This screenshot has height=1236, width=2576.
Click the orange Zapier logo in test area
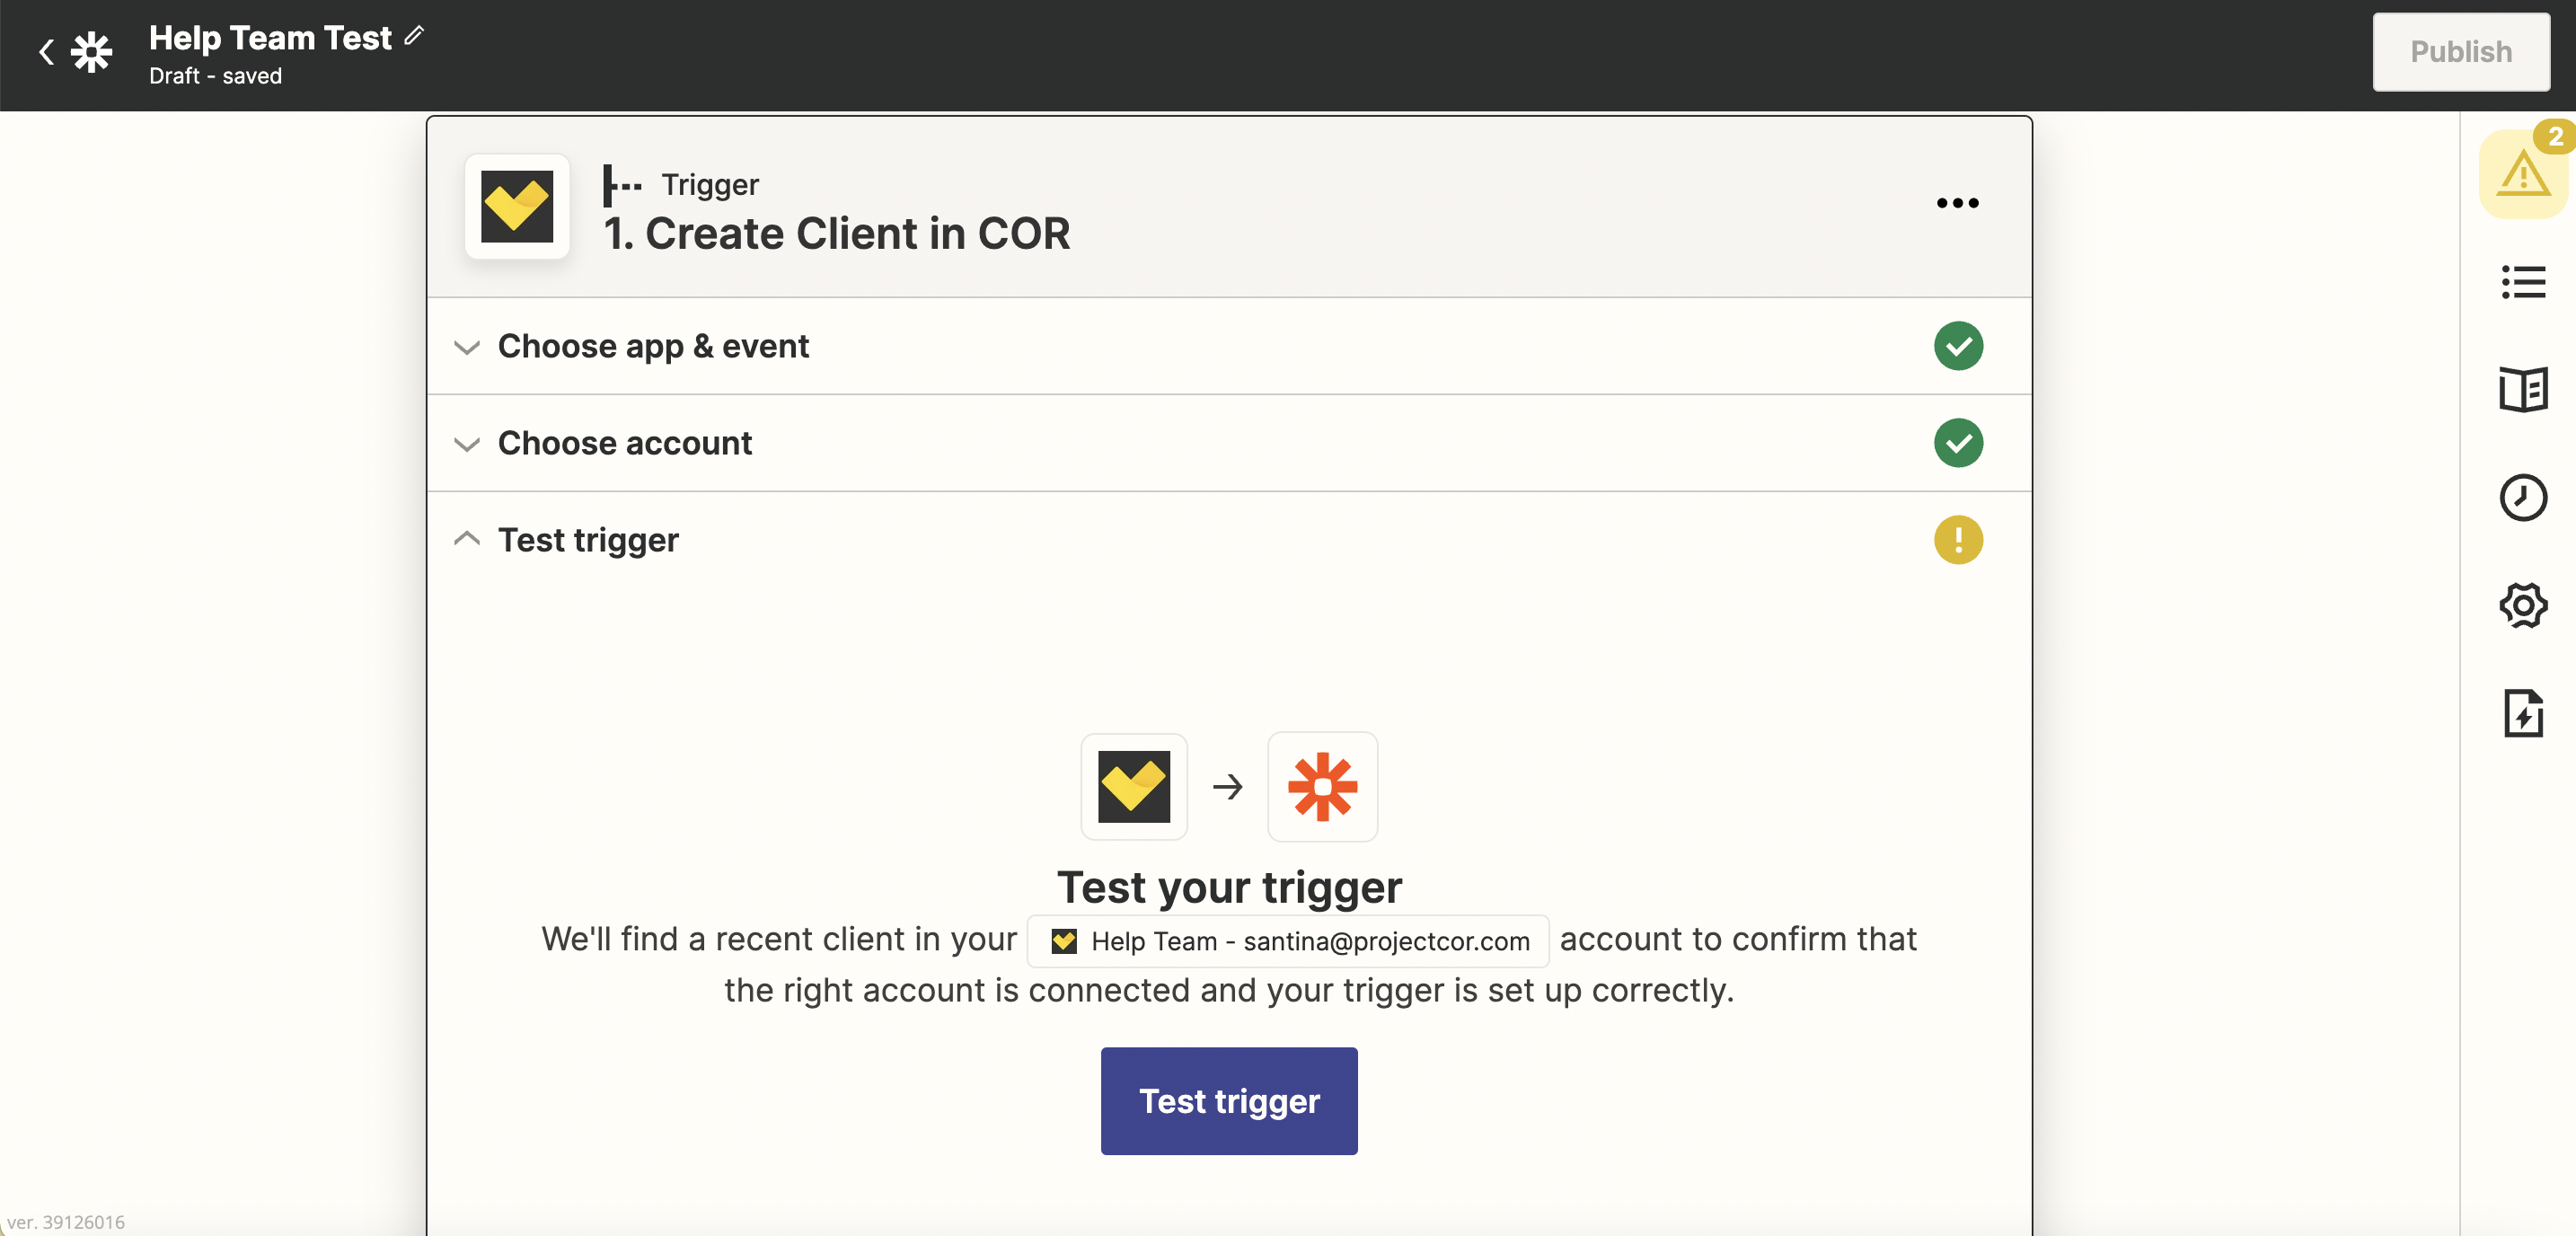(x=1322, y=787)
